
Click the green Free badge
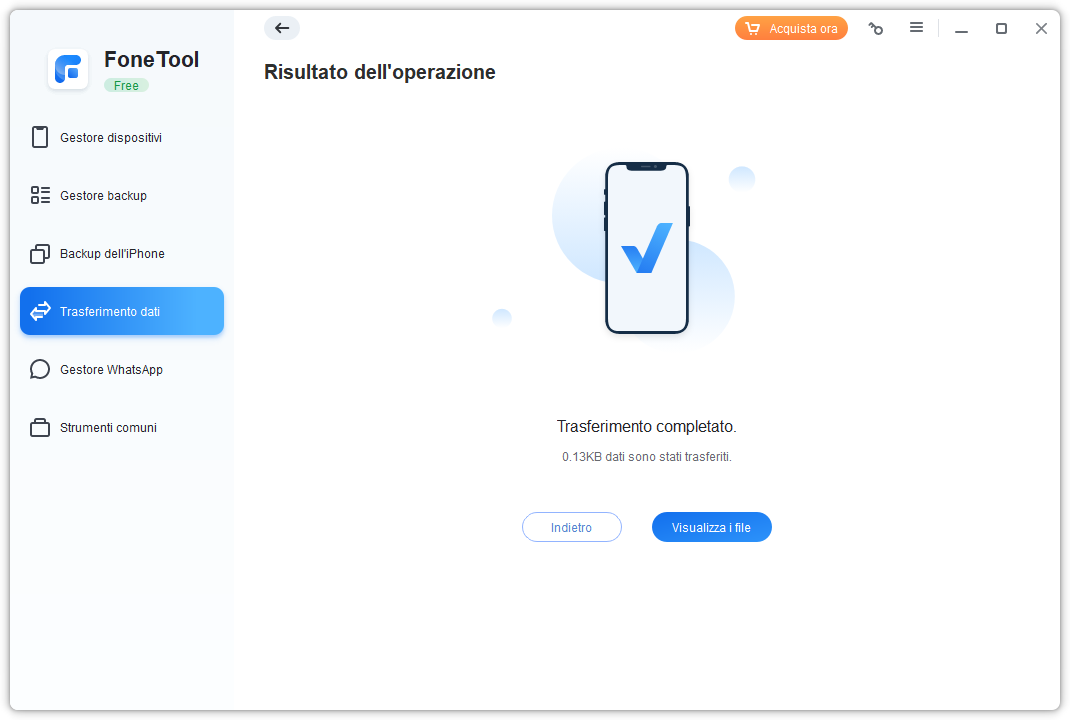[x=126, y=86]
